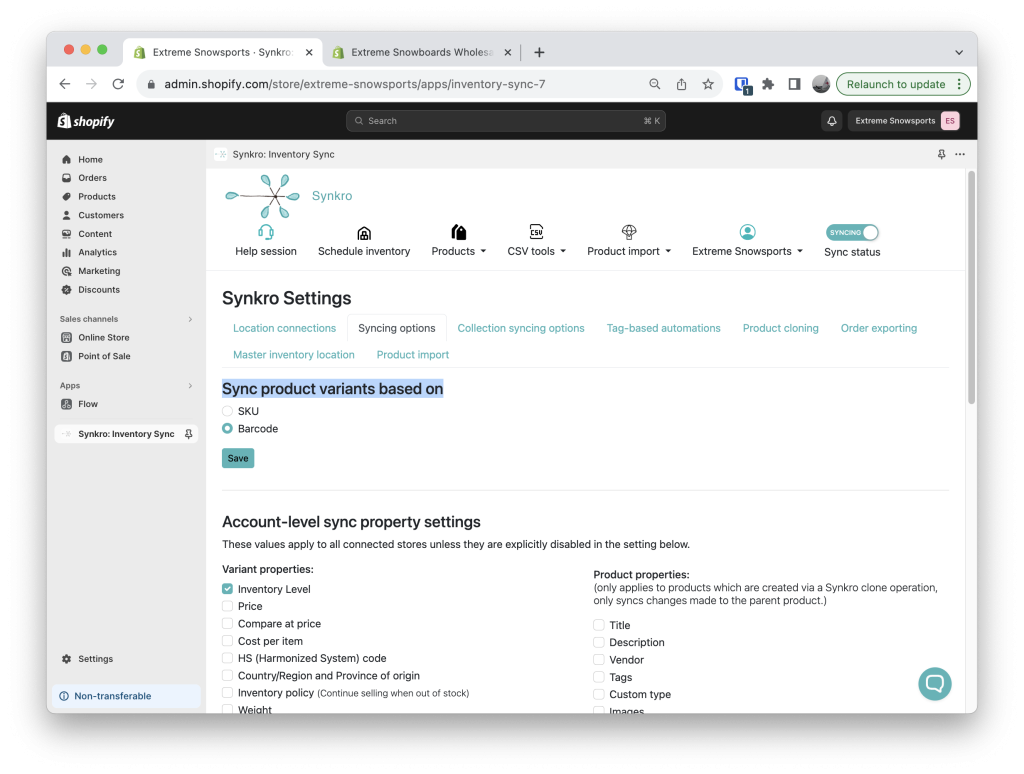Switch to Extreme Snowboards Wholesale browser tab
Viewport: 1024px width, 774px height.
point(421,52)
